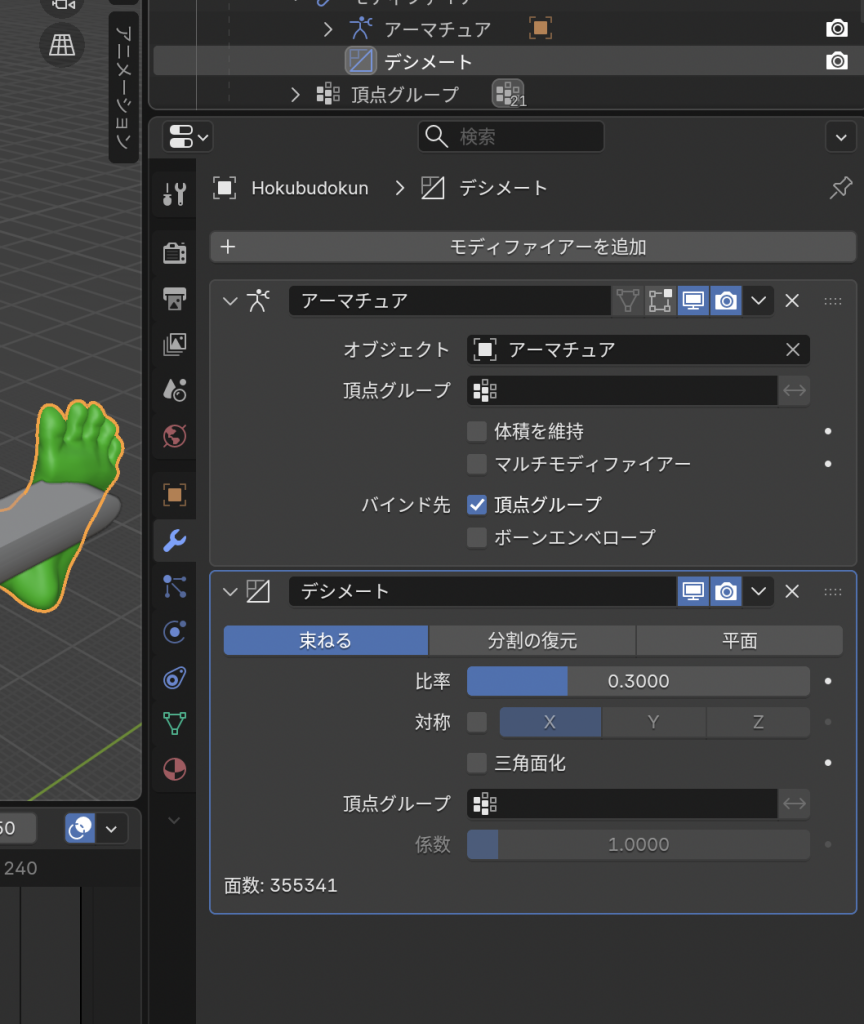Open the Render properties tab icon

tap(174, 252)
